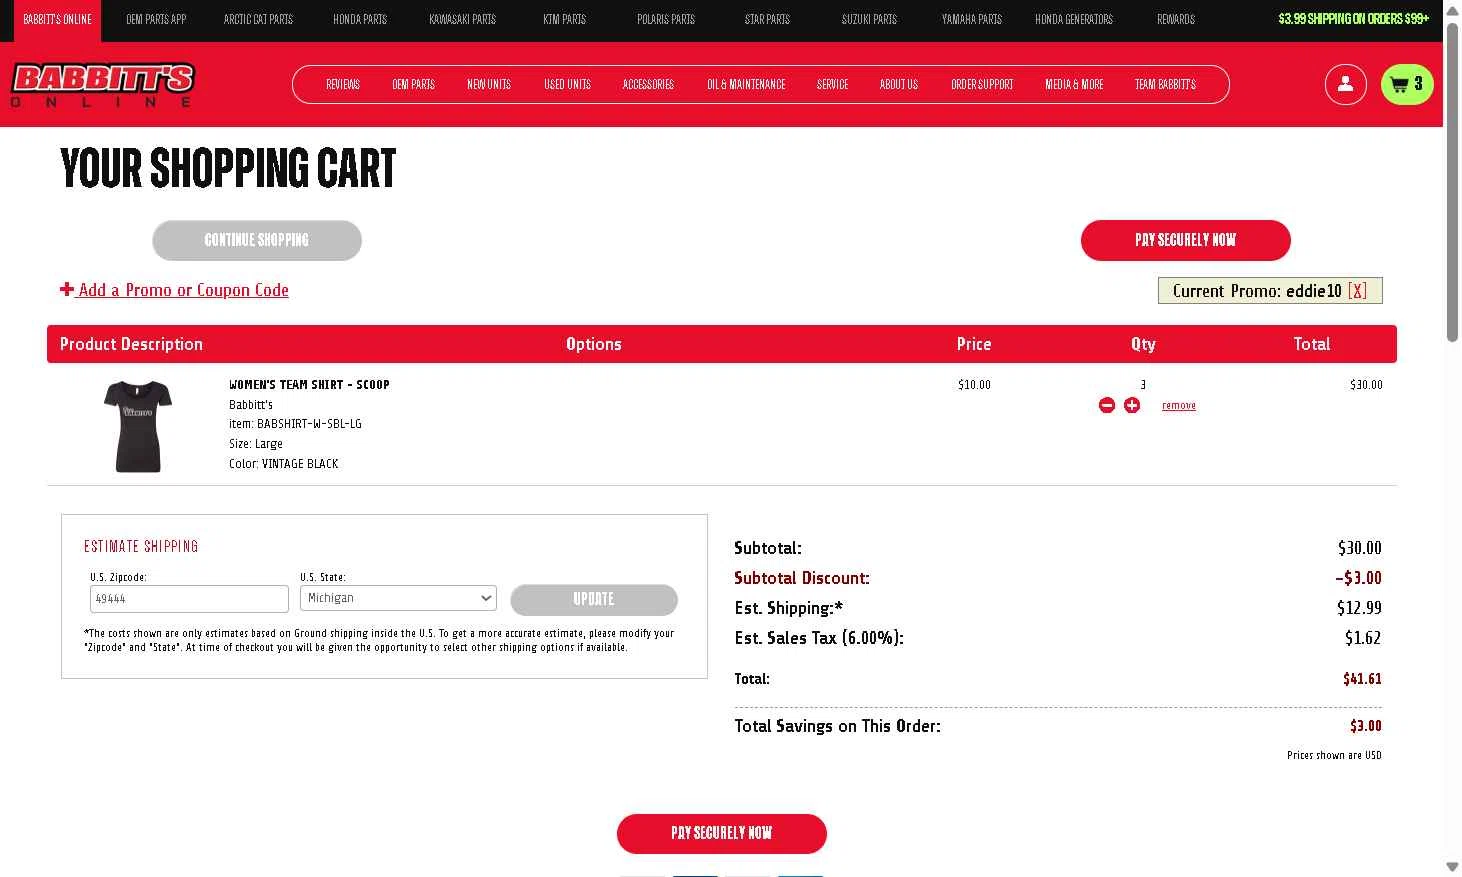
Task: Click the $3.99 shipping promotion text
Action: point(1353,19)
